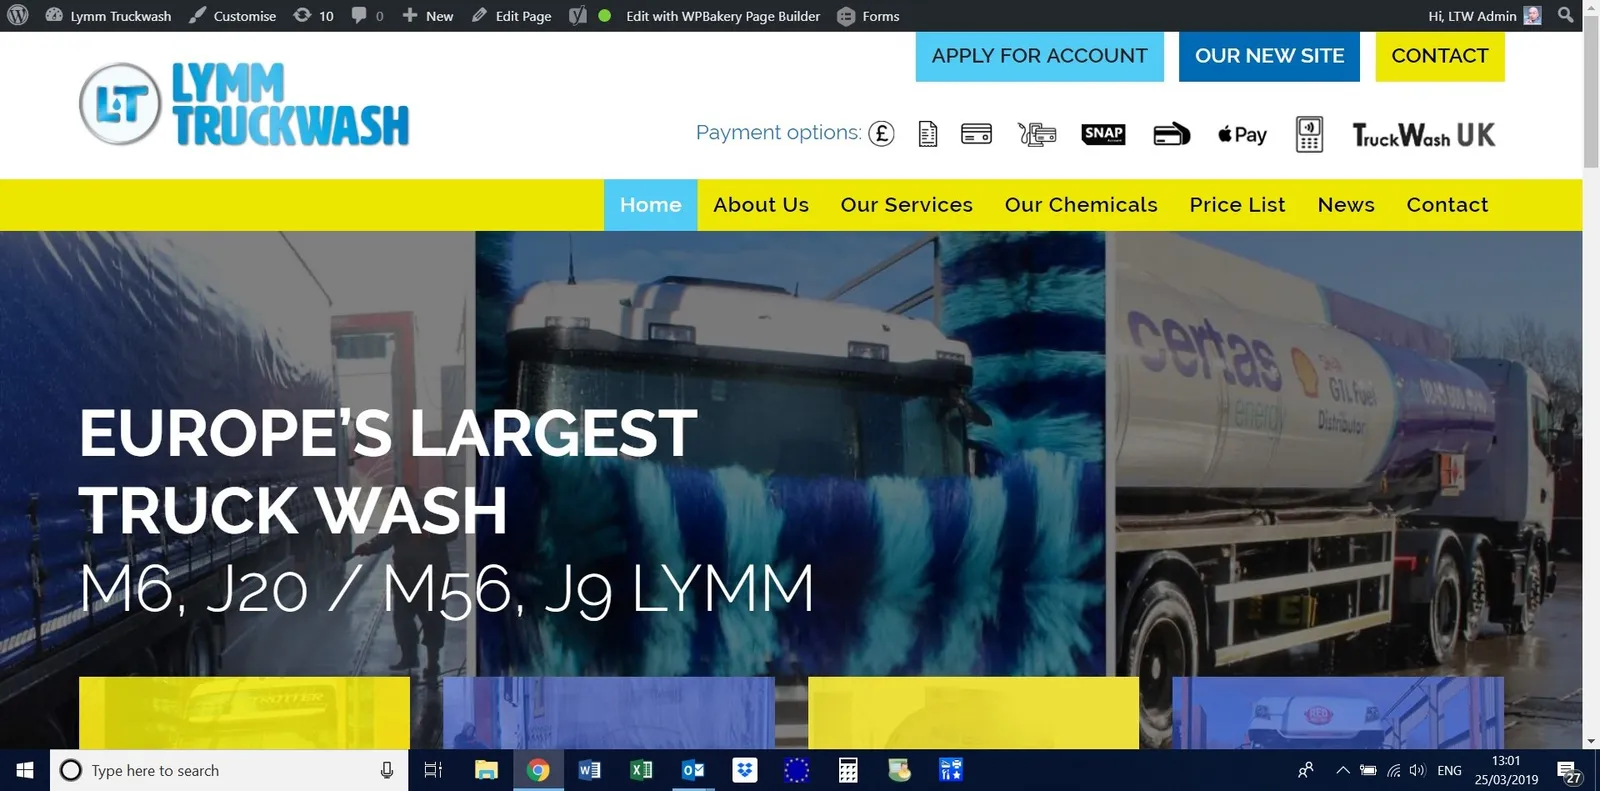Viewport: 1600px width, 791px height.
Task: Click the second blue service tile
Action: point(608,713)
